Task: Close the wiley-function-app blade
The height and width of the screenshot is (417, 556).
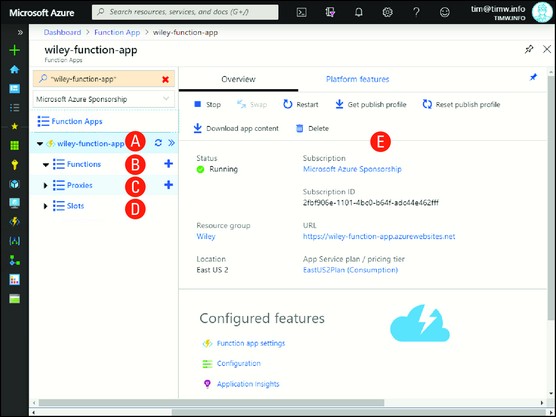Action: (x=547, y=49)
